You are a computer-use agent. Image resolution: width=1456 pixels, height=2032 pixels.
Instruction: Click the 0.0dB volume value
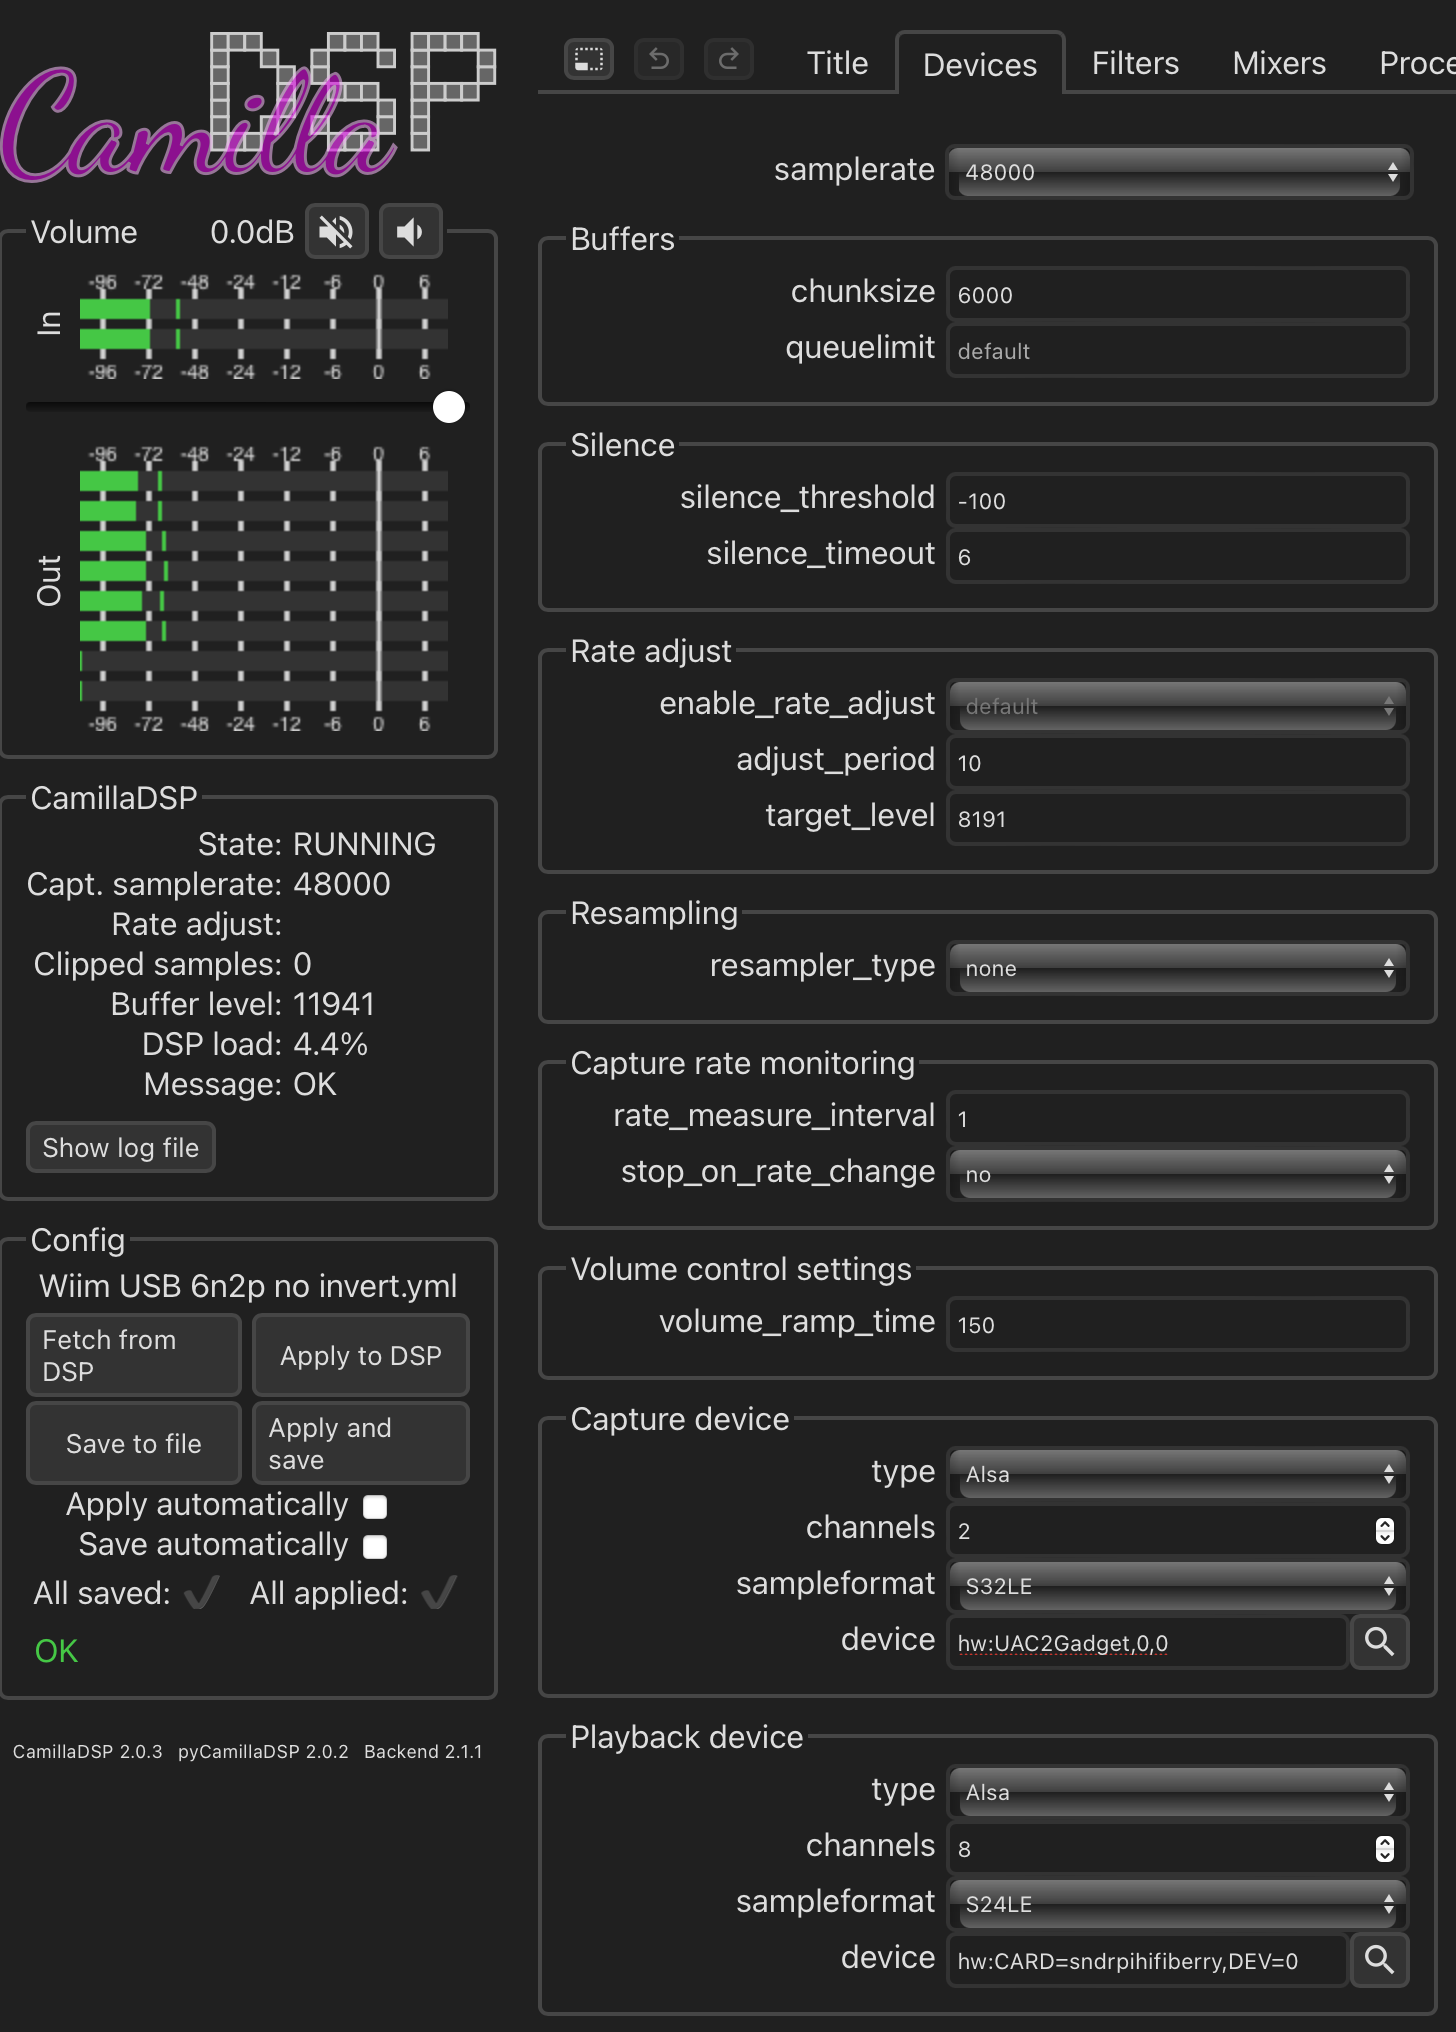252,232
